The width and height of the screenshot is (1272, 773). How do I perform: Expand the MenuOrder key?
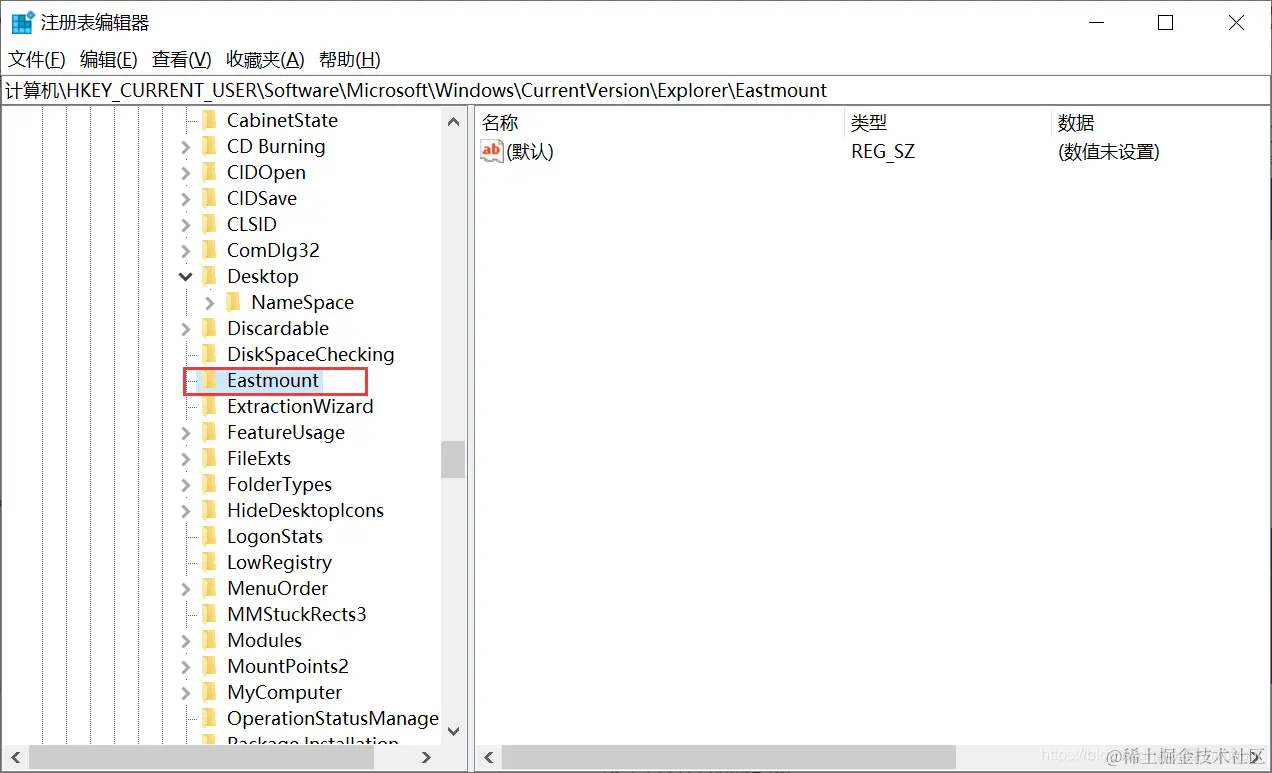coord(186,589)
